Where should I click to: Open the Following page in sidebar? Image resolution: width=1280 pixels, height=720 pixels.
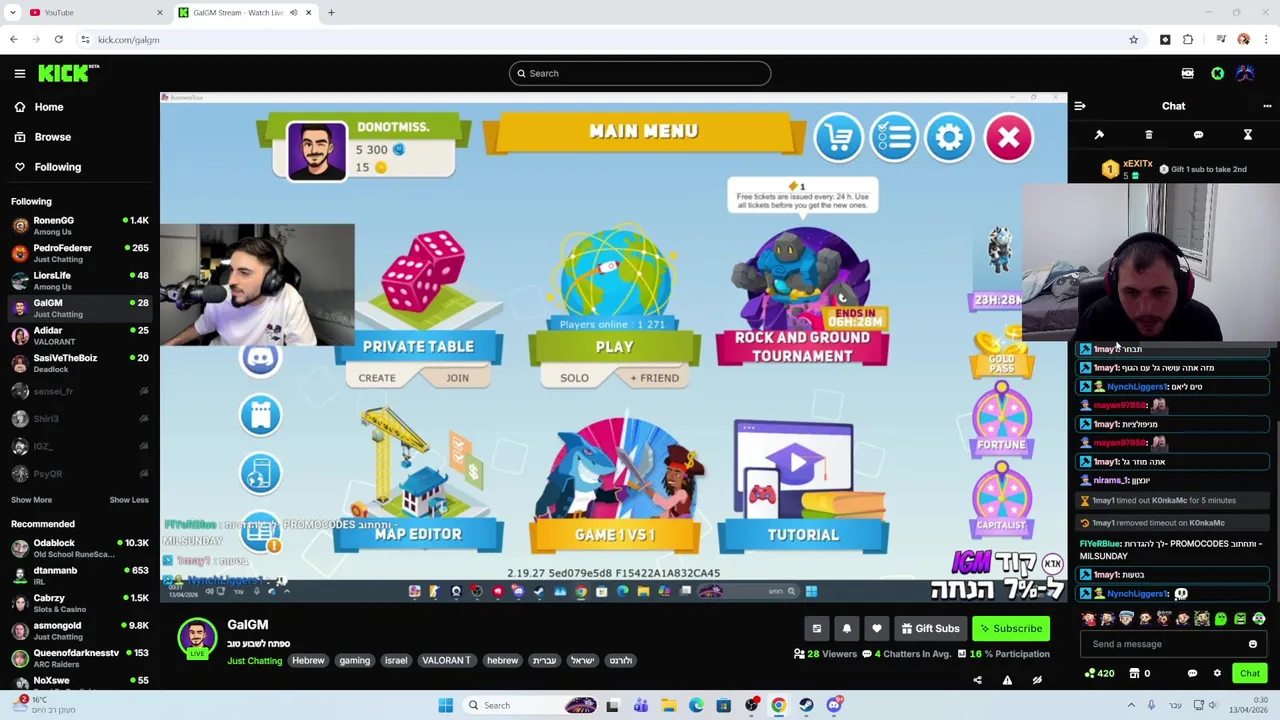coord(47,167)
